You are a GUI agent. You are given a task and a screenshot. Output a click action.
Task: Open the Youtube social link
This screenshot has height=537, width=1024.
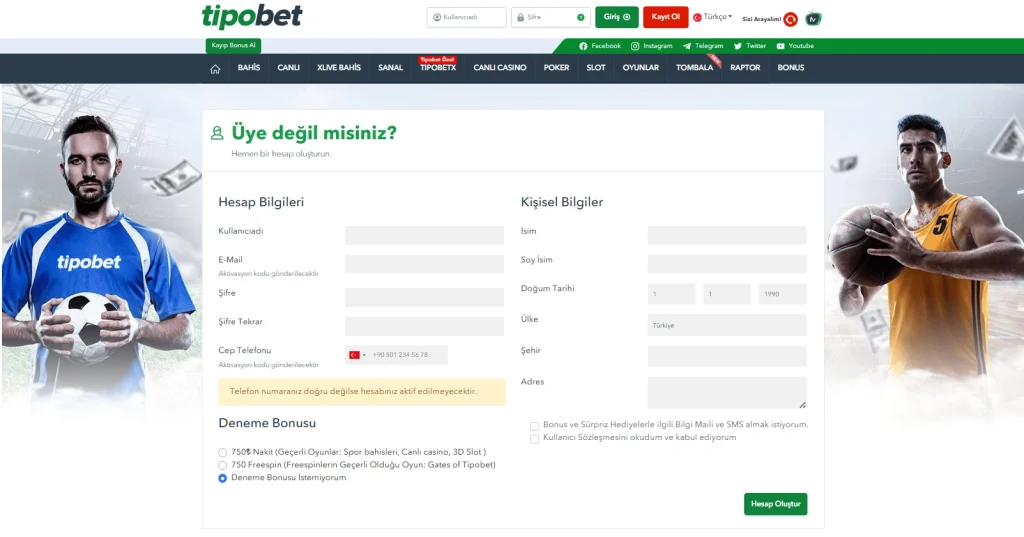point(795,46)
